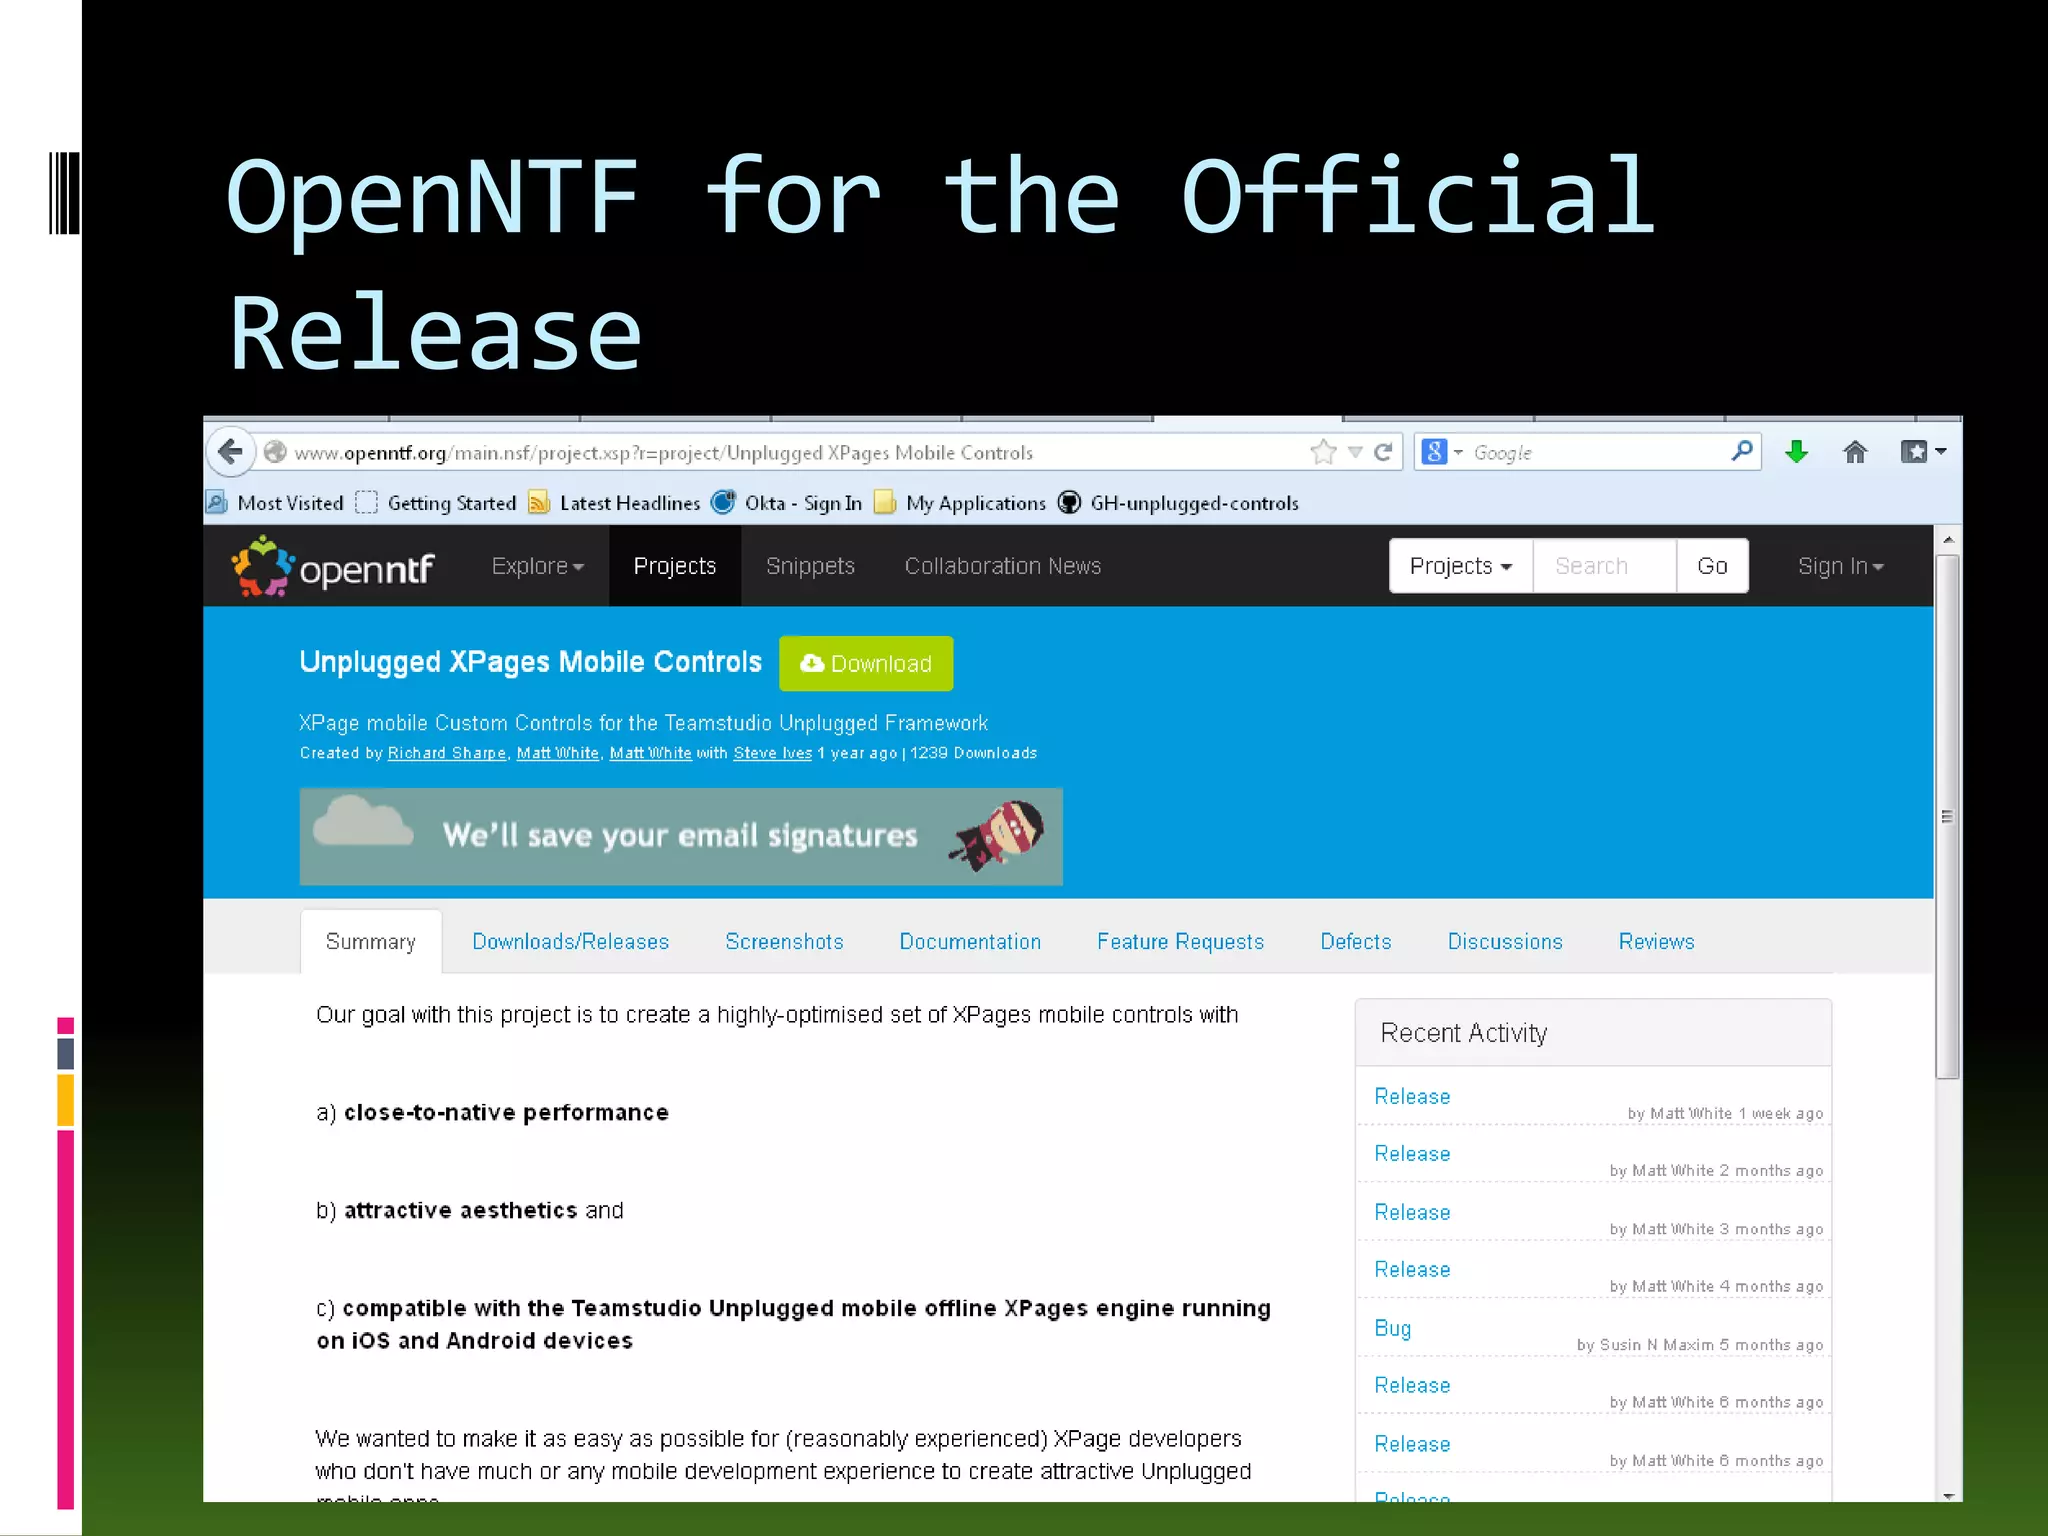Open the Defects tab
The image size is (2048, 1536).
coord(1355,941)
